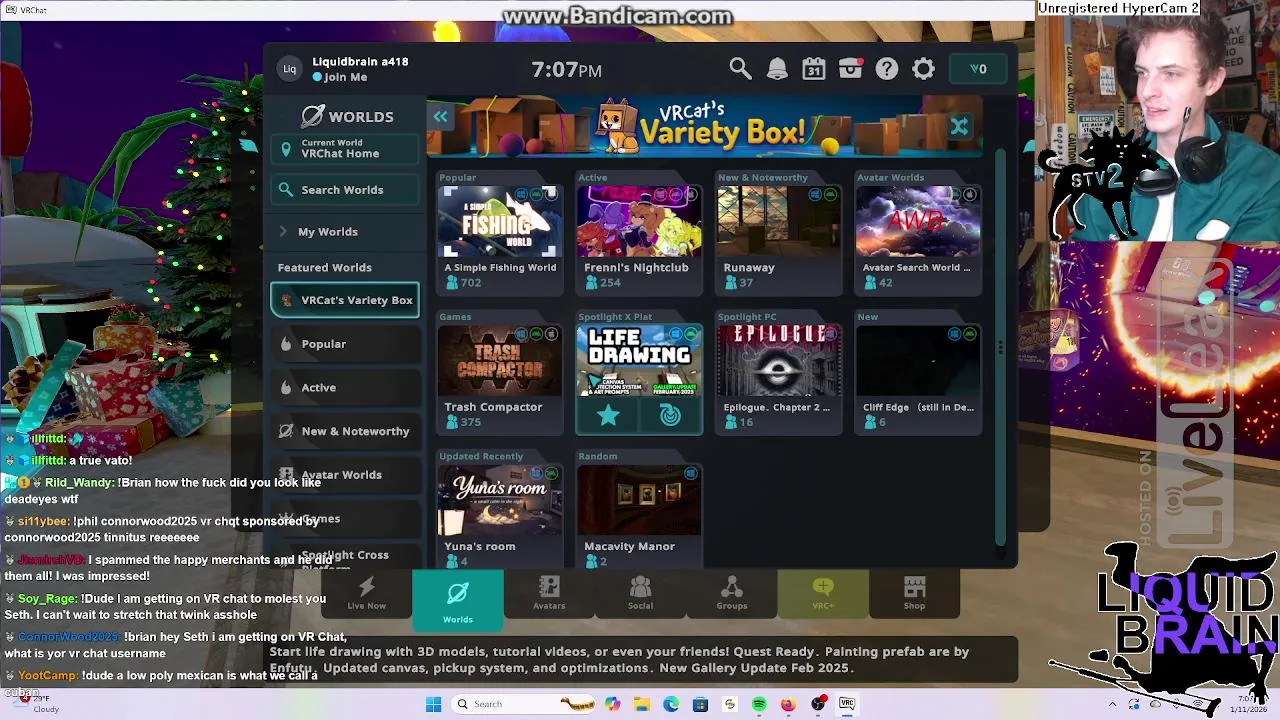Open the camera icon with red dot
The width and height of the screenshot is (1280, 720).
[851, 69]
